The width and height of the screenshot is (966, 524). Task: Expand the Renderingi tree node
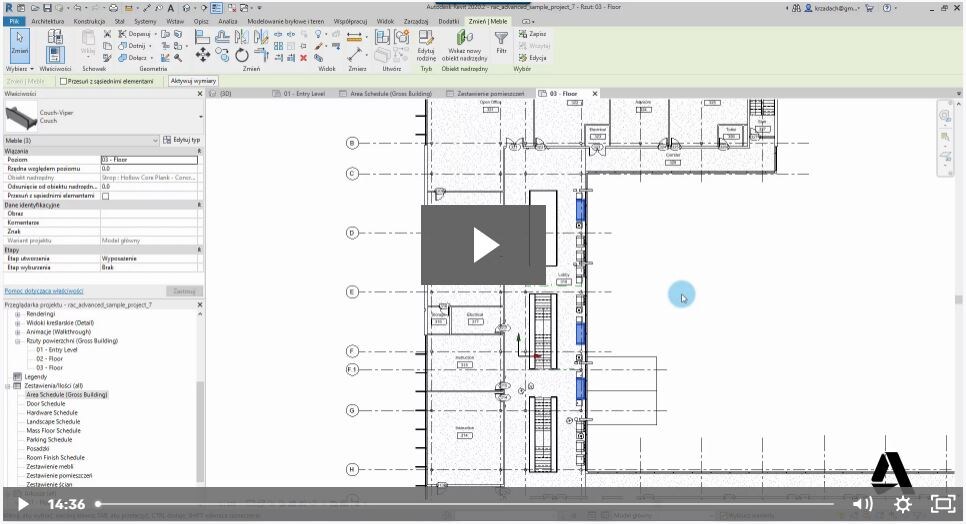pos(17,314)
